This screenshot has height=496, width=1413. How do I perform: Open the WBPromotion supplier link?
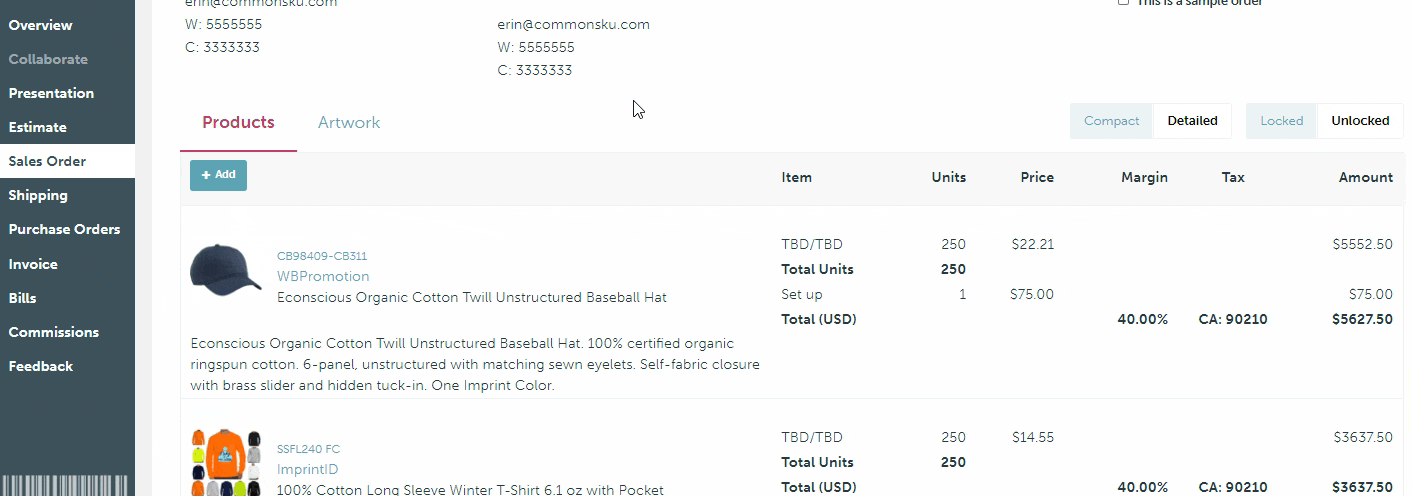tap(323, 276)
